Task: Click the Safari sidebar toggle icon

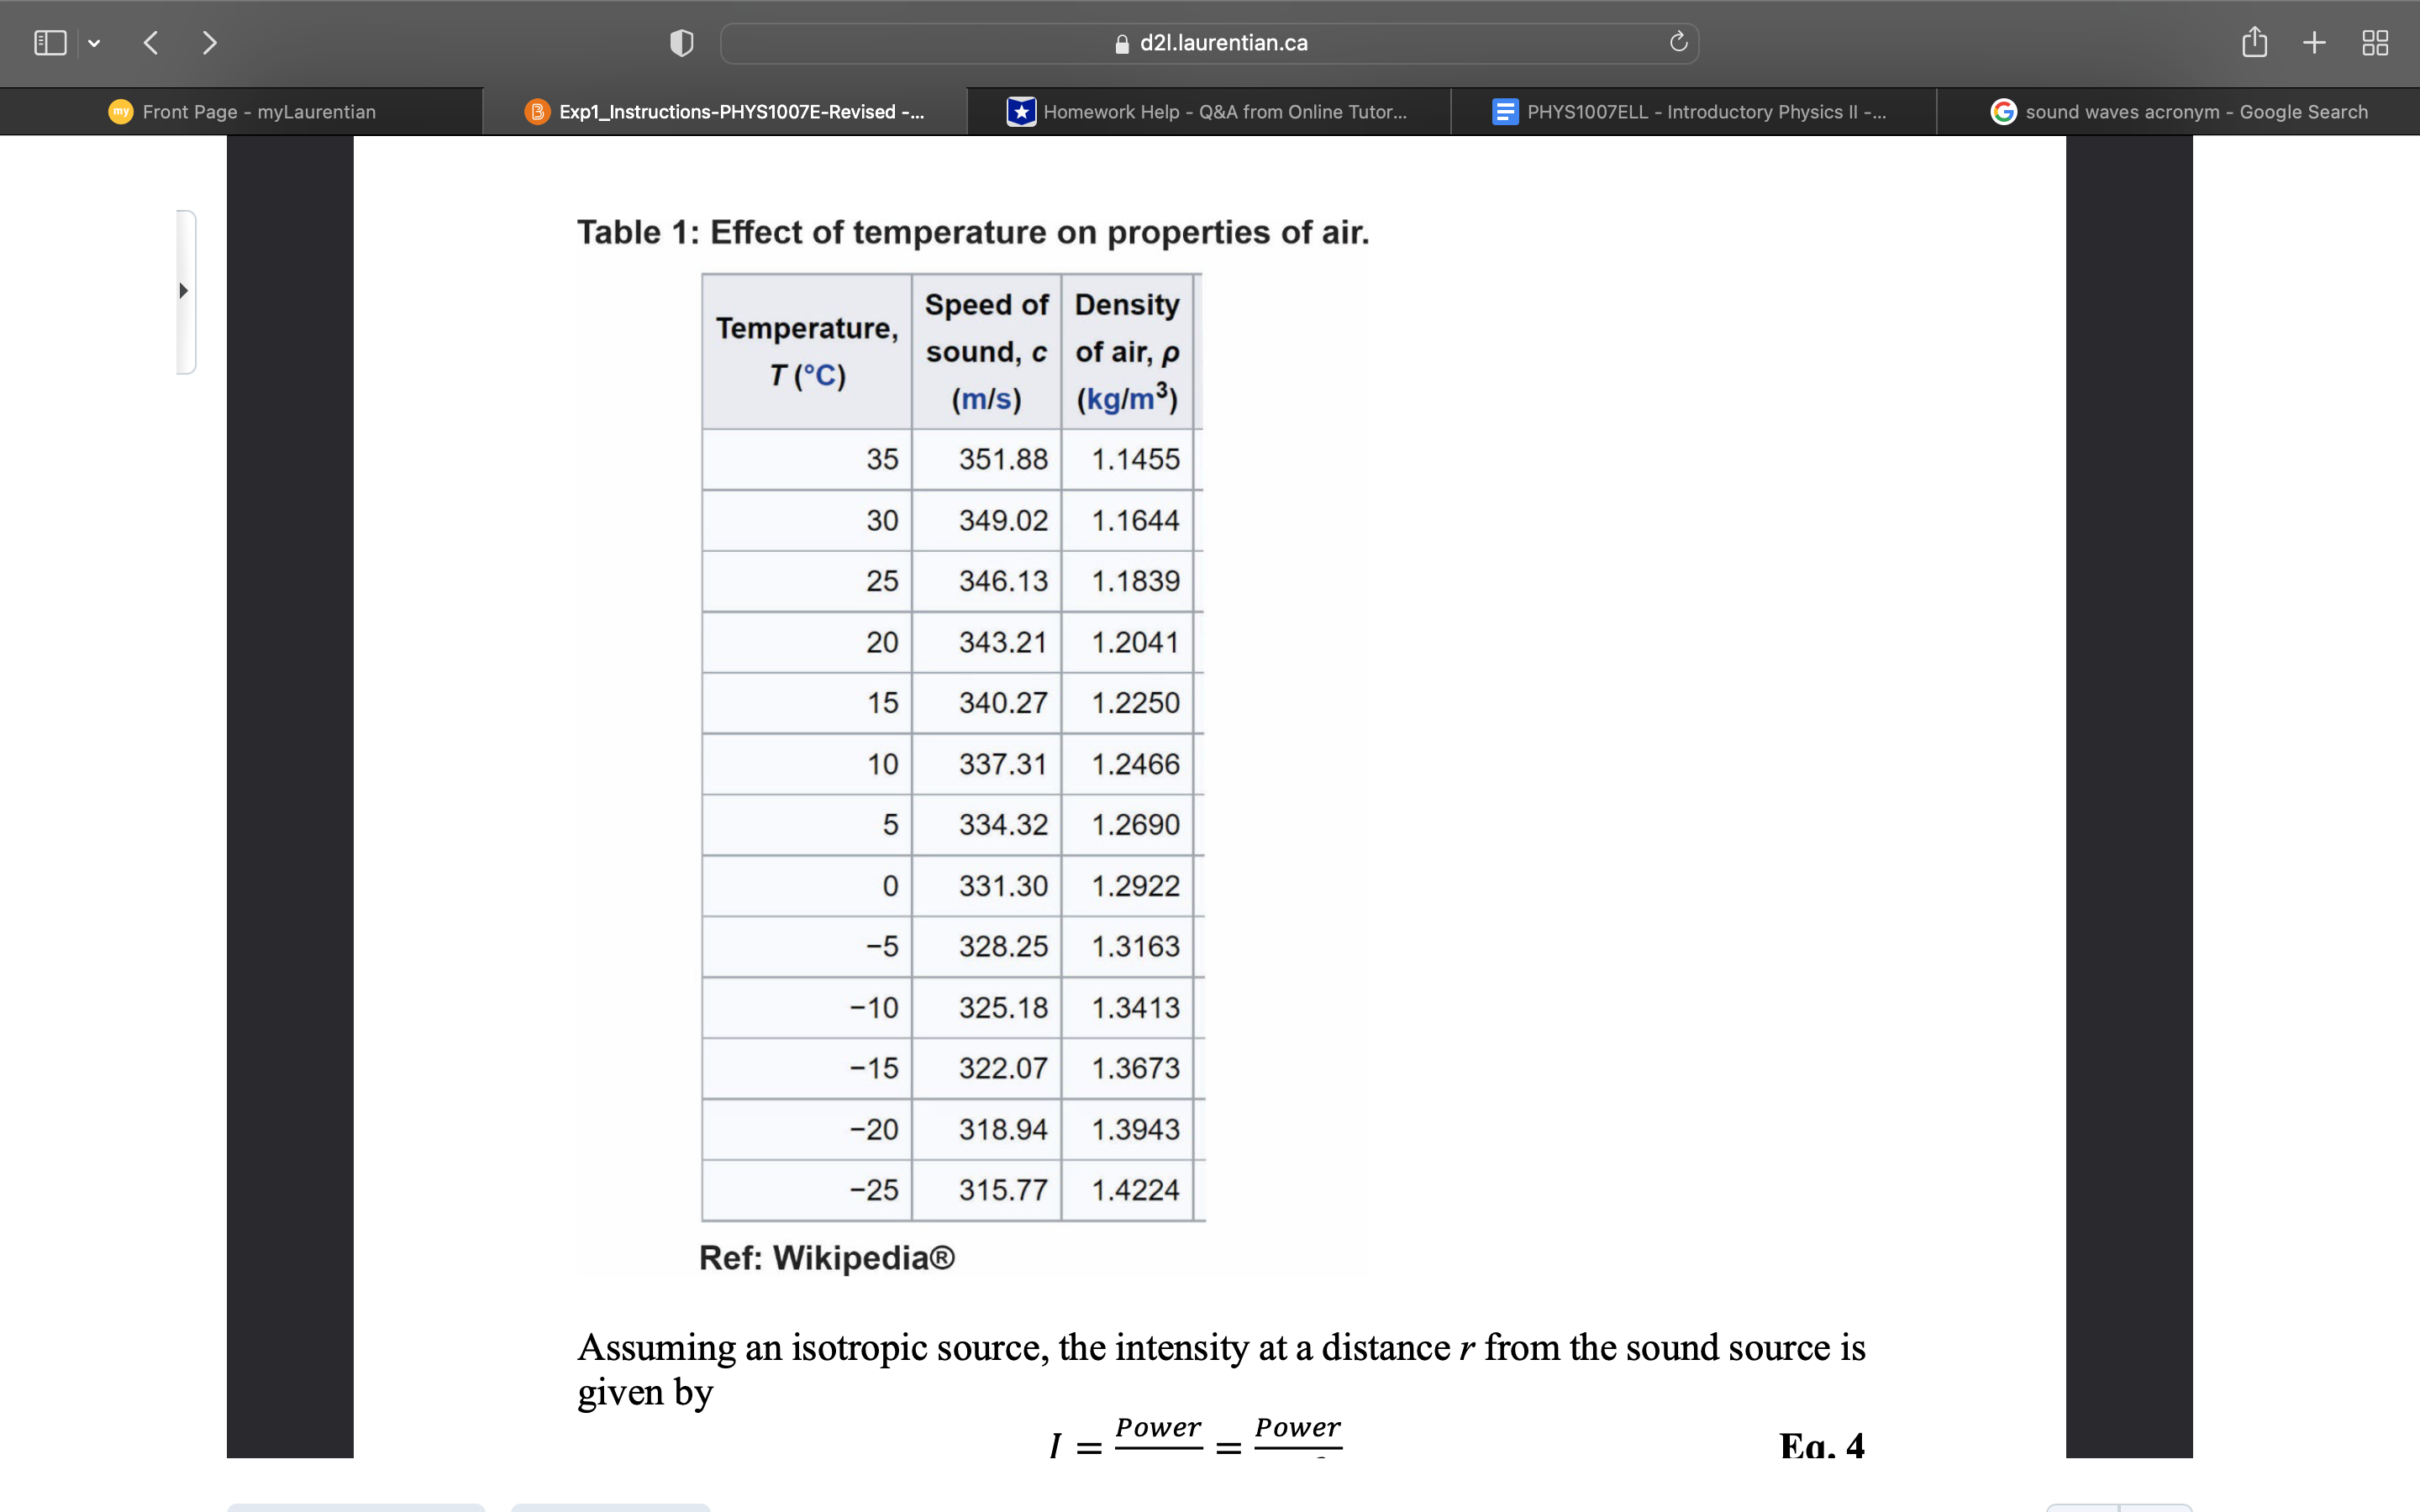Action: point(50,43)
